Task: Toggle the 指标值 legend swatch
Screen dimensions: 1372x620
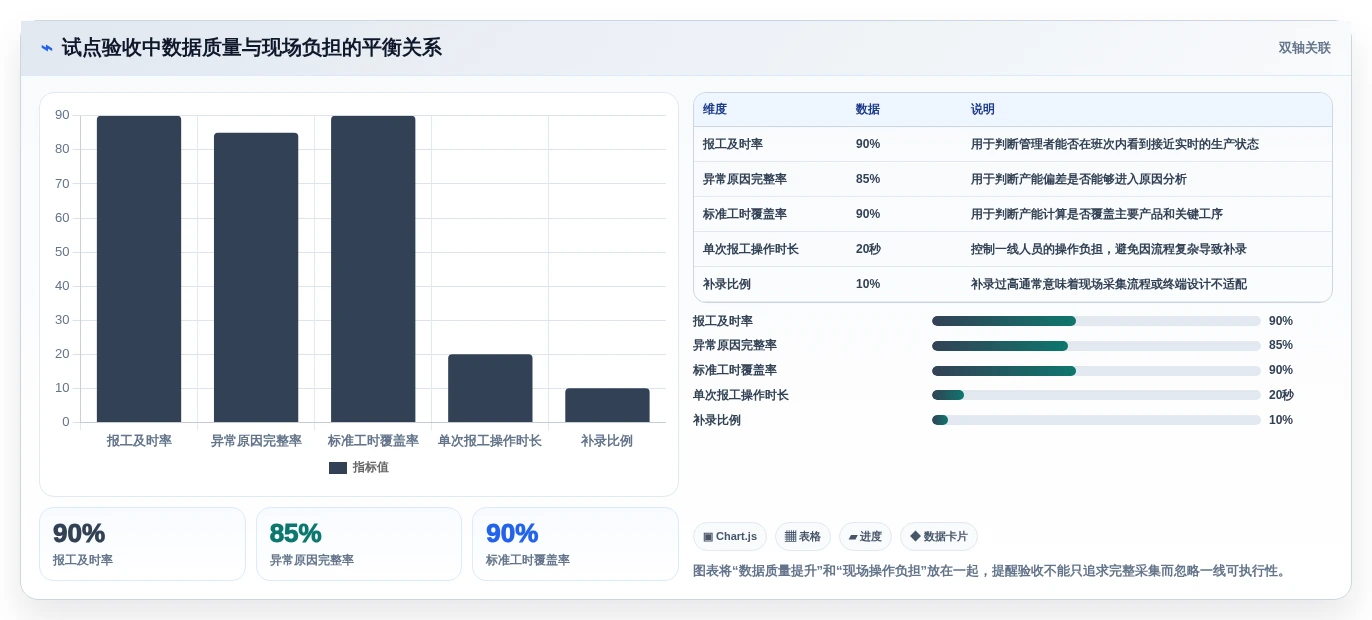Action: [x=338, y=468]
